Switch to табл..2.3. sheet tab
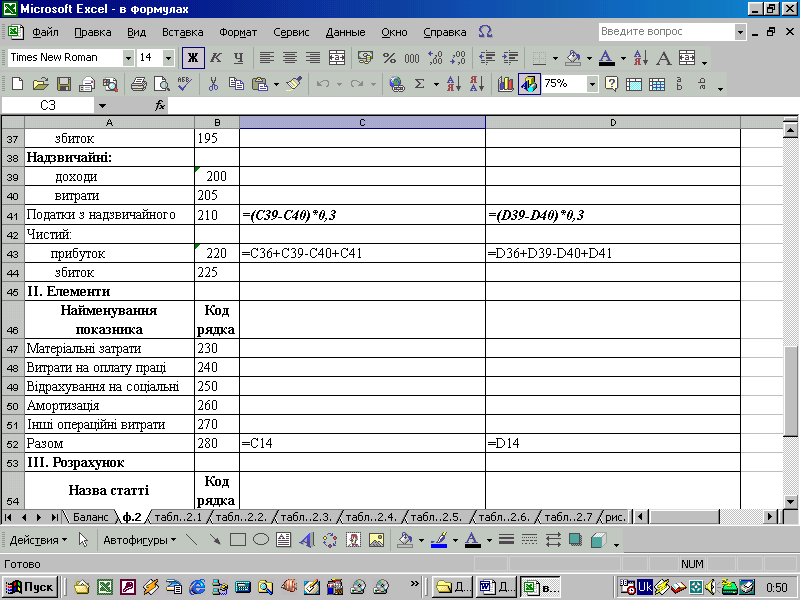Image resolution: width=800 pixels, height=600 pixels. tap(306, 517)
